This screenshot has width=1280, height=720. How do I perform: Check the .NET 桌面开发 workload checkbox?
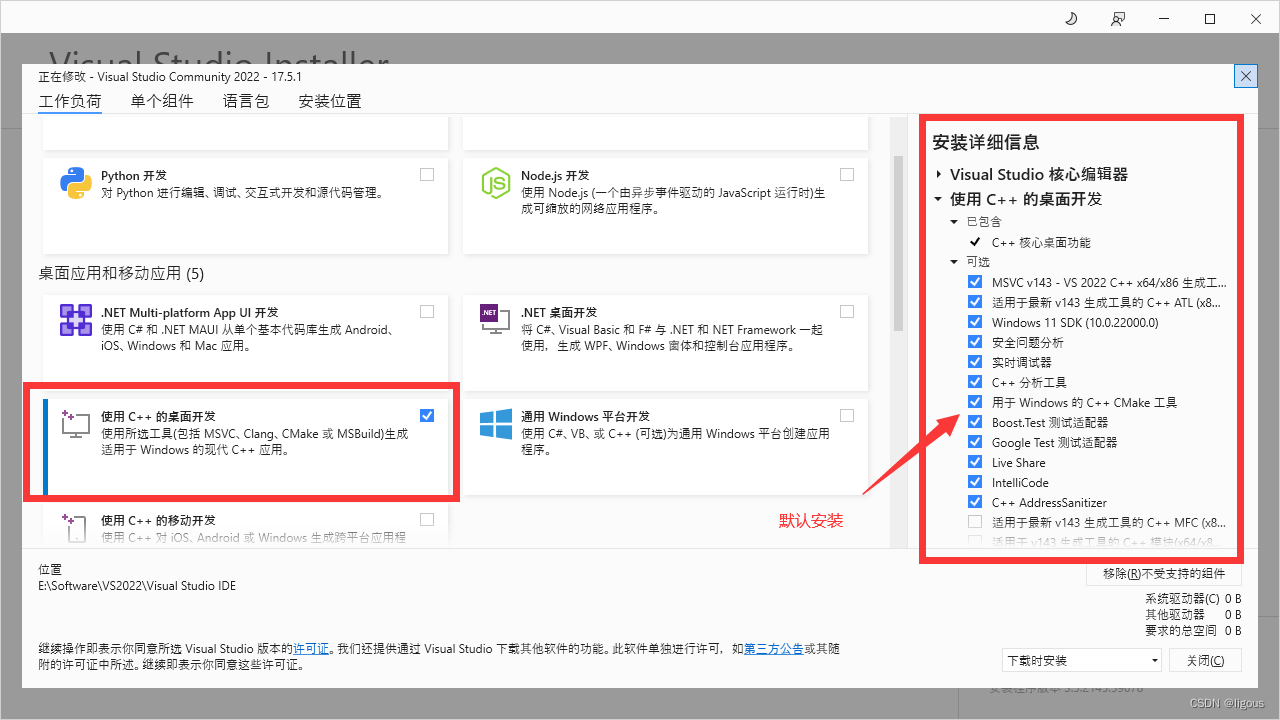point(847,312)
